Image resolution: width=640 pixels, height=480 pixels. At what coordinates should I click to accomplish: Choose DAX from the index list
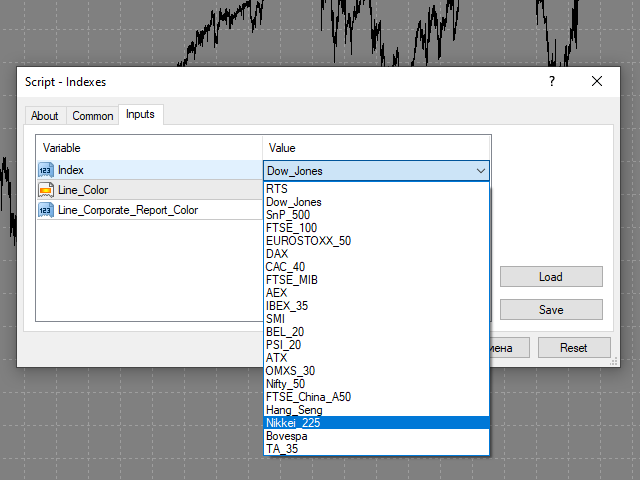tap(376, 254)
